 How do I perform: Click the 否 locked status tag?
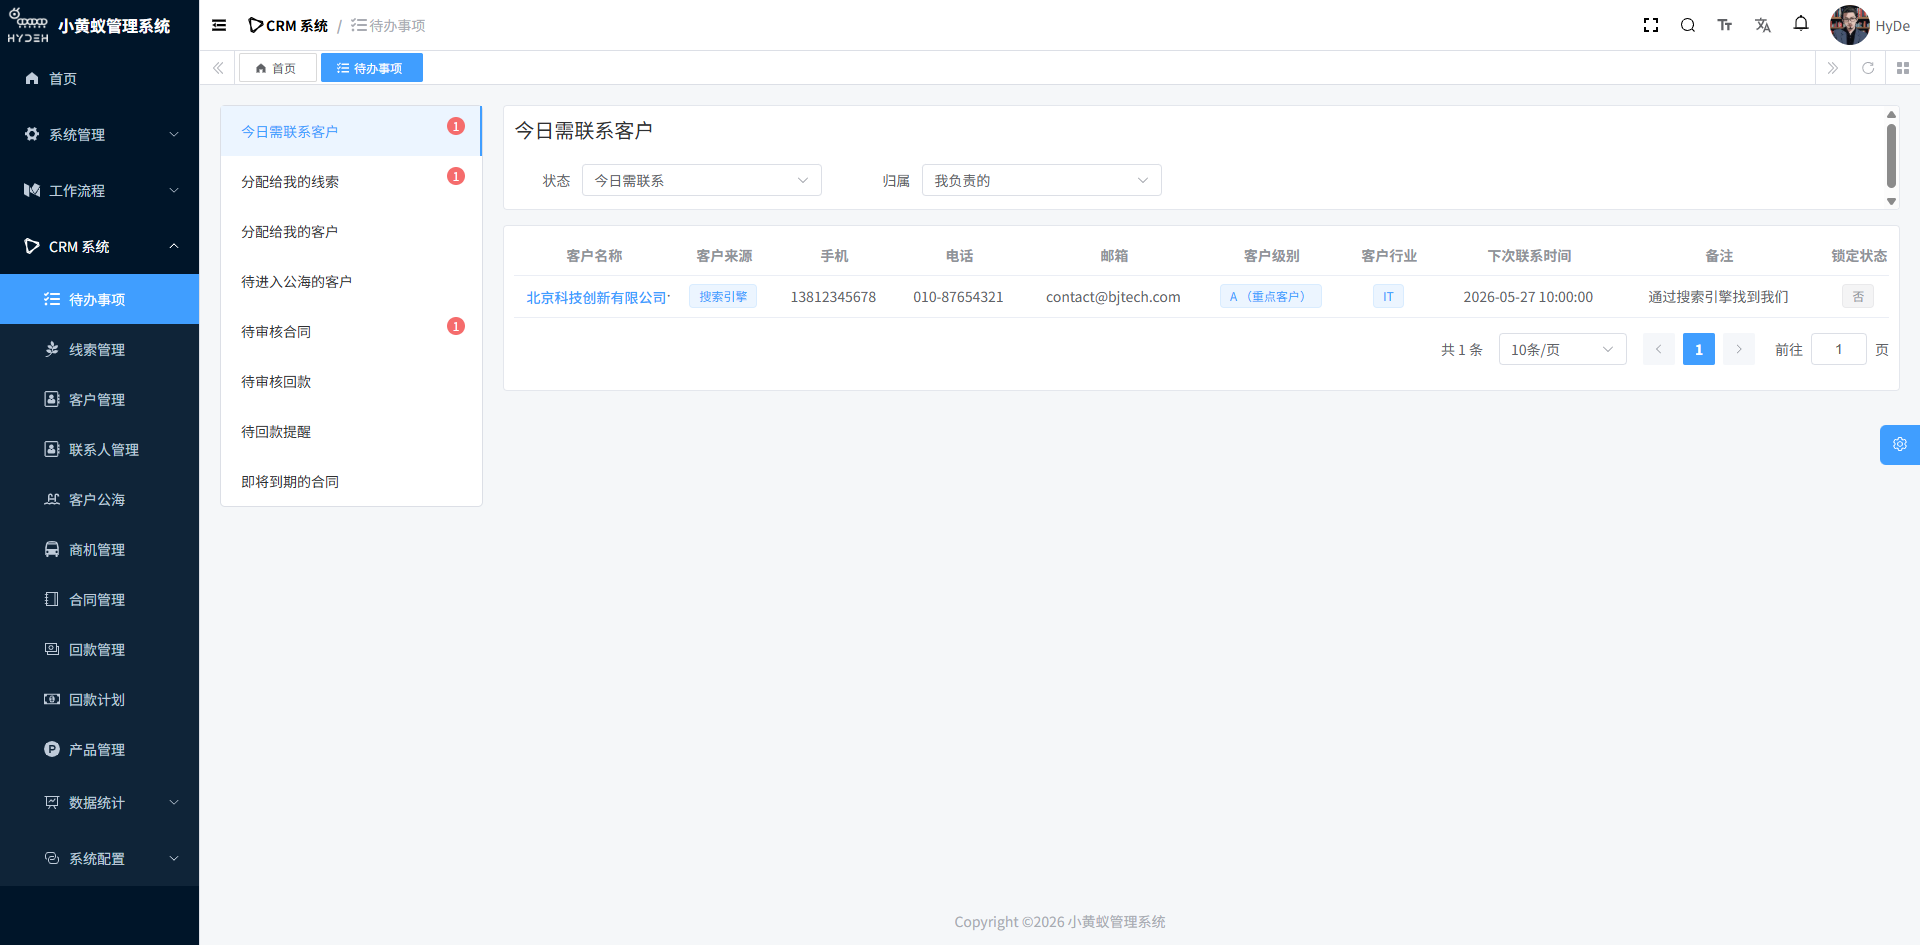point(1858,296)
